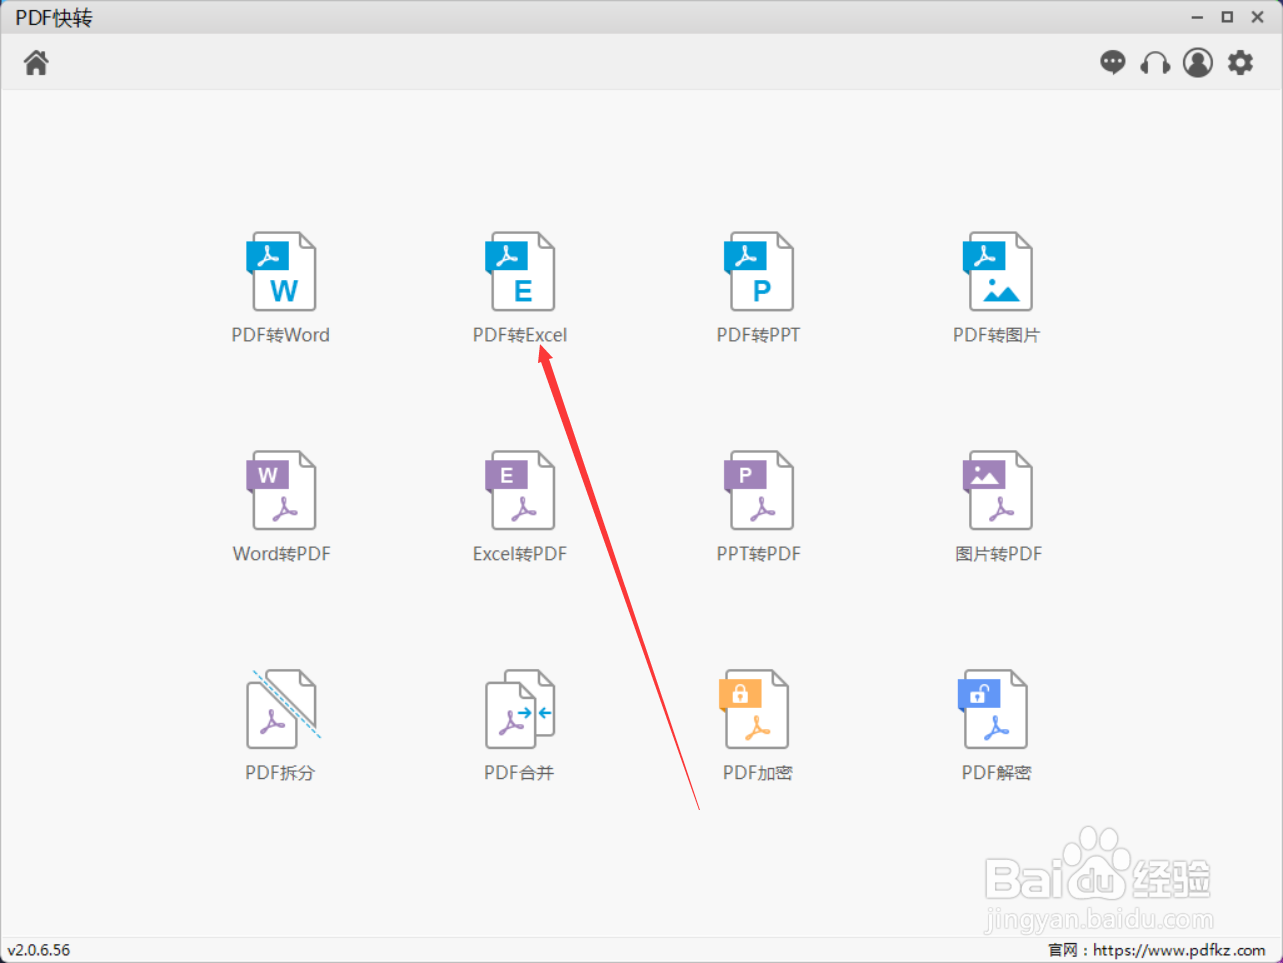Open settings gear icon
The width and height of the screenshot is (1283, 963).
[1241, 63]
